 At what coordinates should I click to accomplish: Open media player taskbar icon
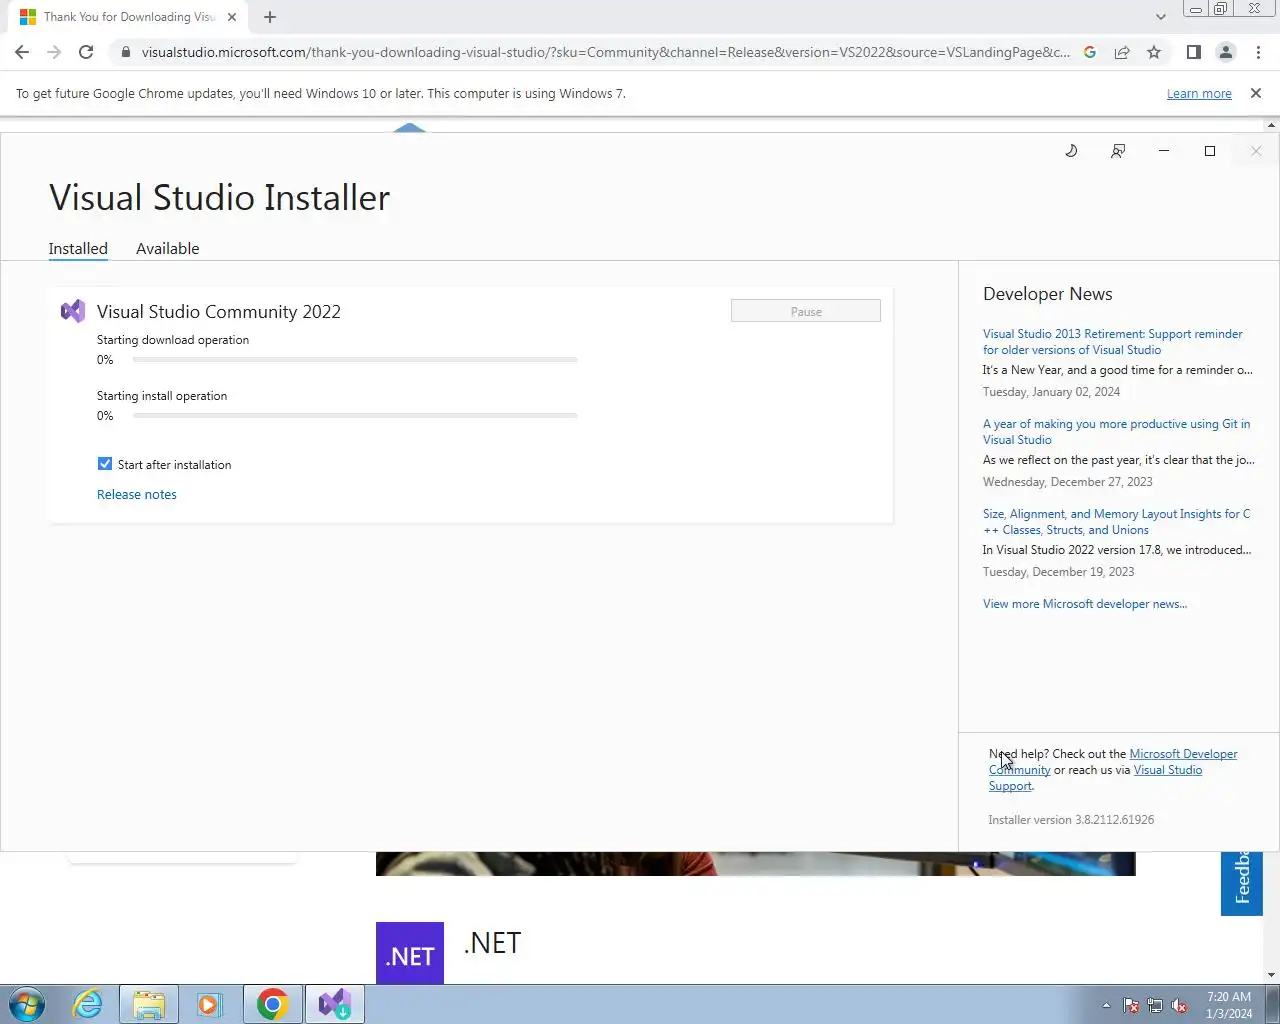pos(208,1004)
